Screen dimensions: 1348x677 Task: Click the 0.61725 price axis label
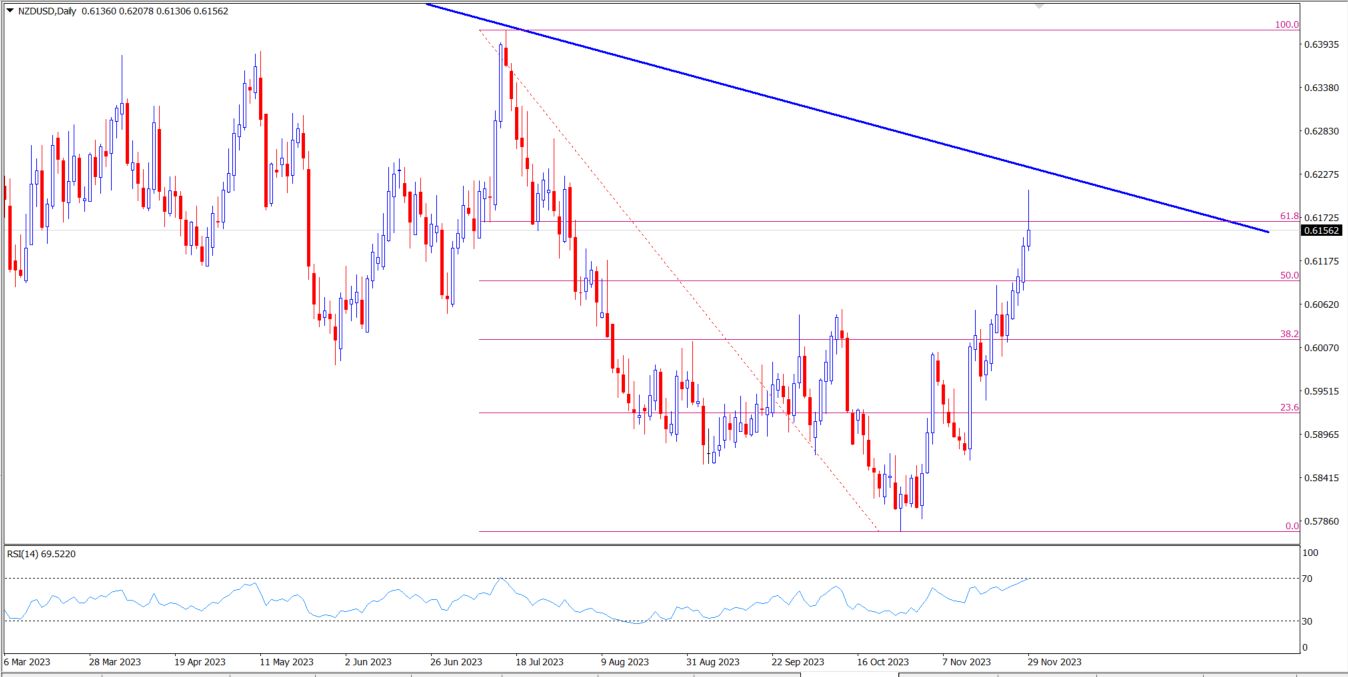pyautogui.click(x=1323, y=217)
